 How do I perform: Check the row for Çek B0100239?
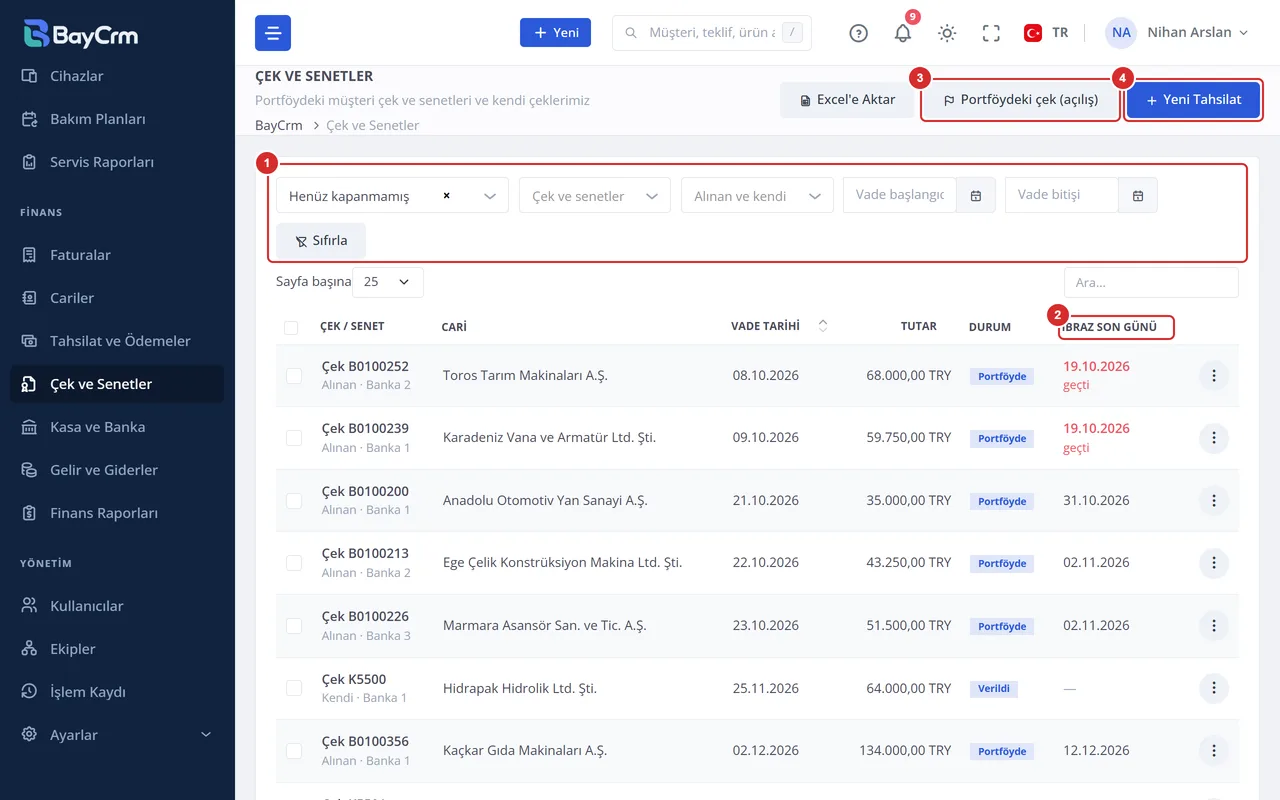pos(294,438)
